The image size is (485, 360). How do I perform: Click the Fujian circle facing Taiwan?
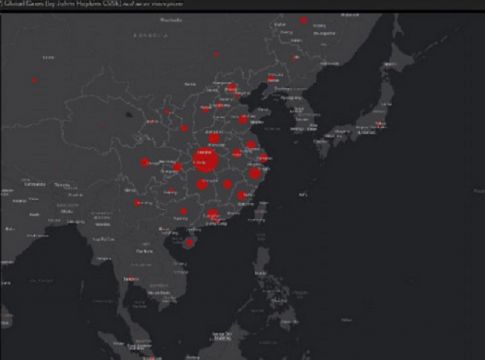coord(241,195)
